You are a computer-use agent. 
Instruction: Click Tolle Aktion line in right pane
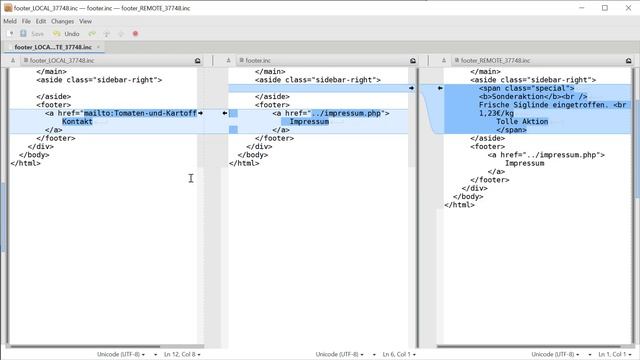click(522, 122)
